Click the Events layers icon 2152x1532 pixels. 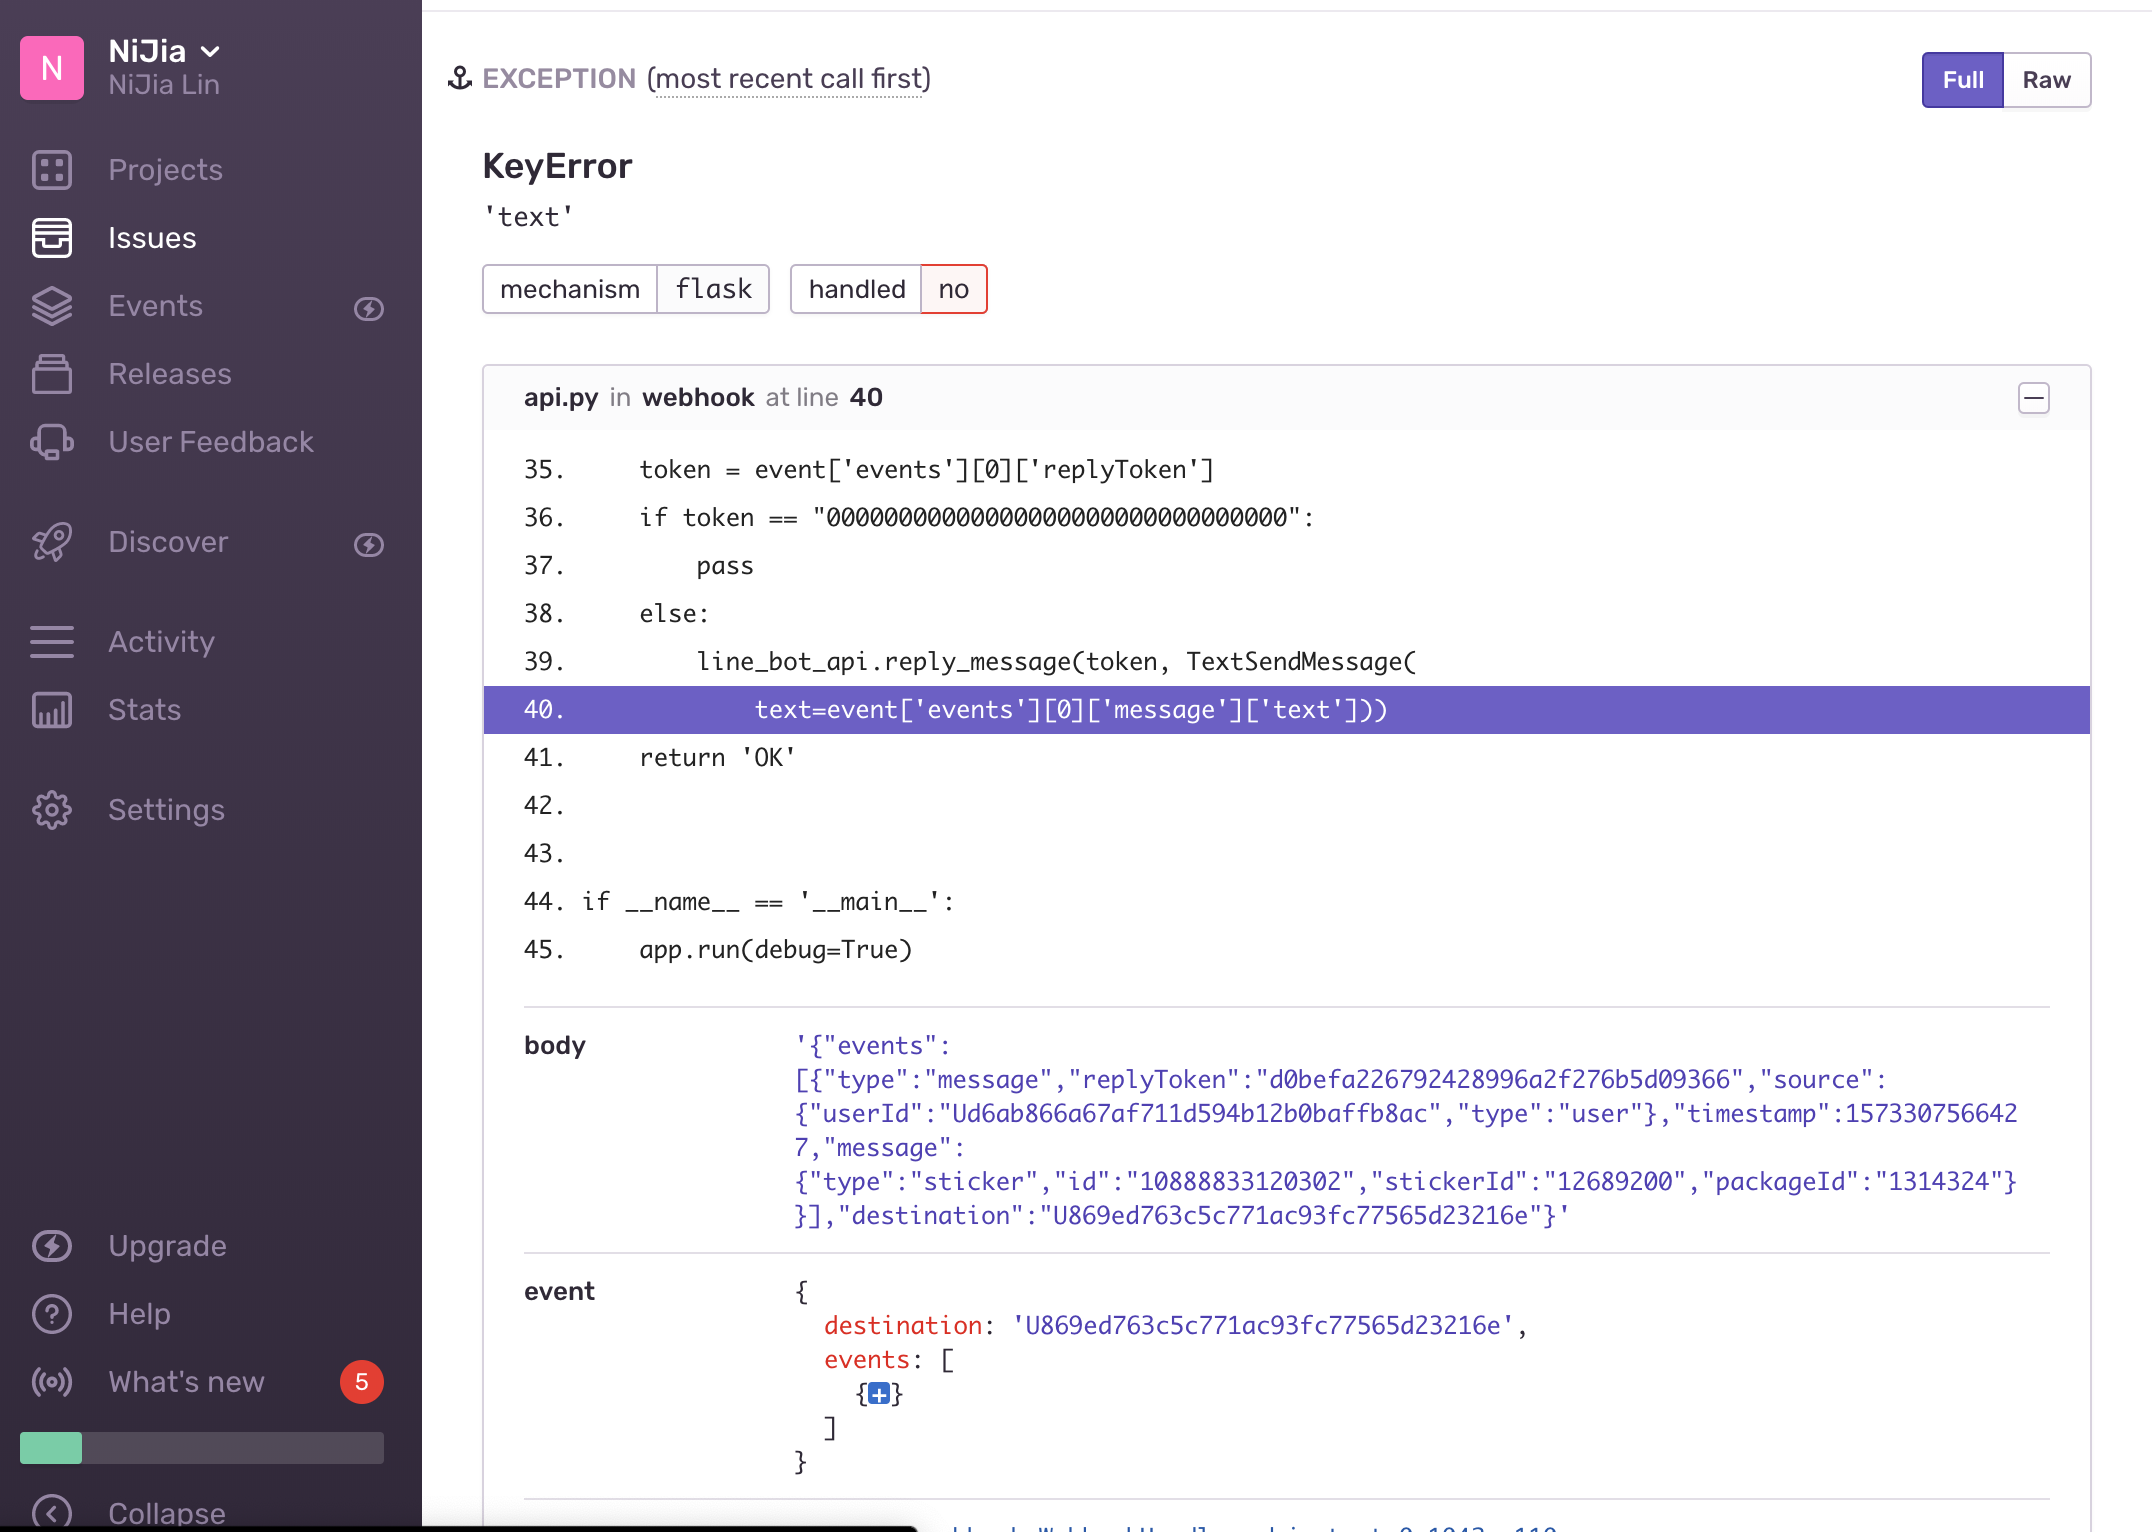point(51,306)
